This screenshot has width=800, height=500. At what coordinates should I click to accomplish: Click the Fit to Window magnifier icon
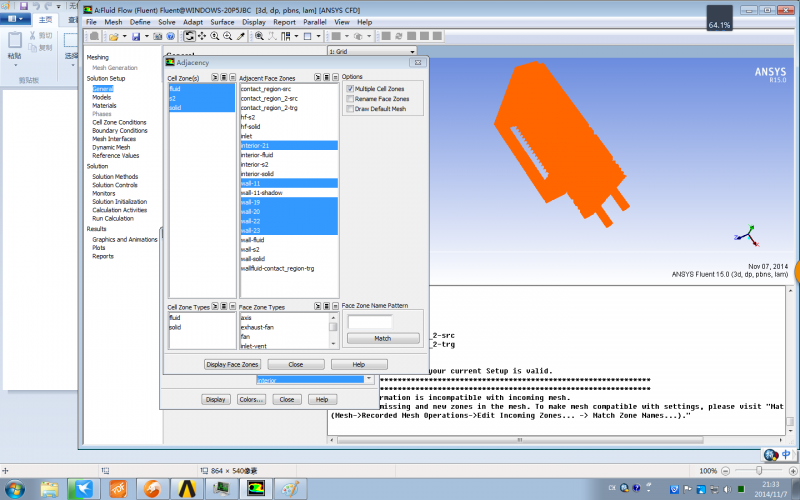coord(259,36)
